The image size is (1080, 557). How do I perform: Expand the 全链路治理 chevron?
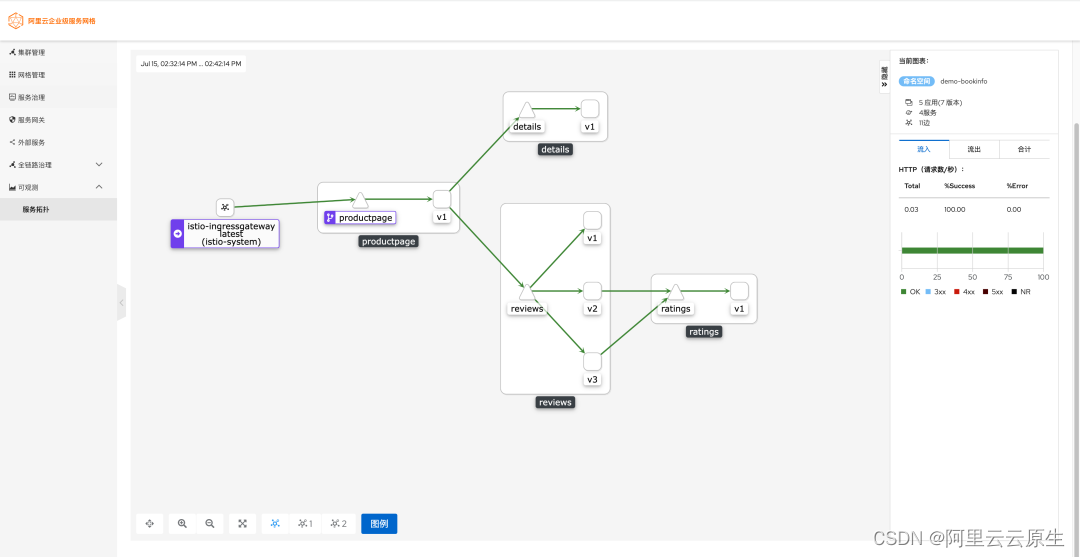pos(98,165)
